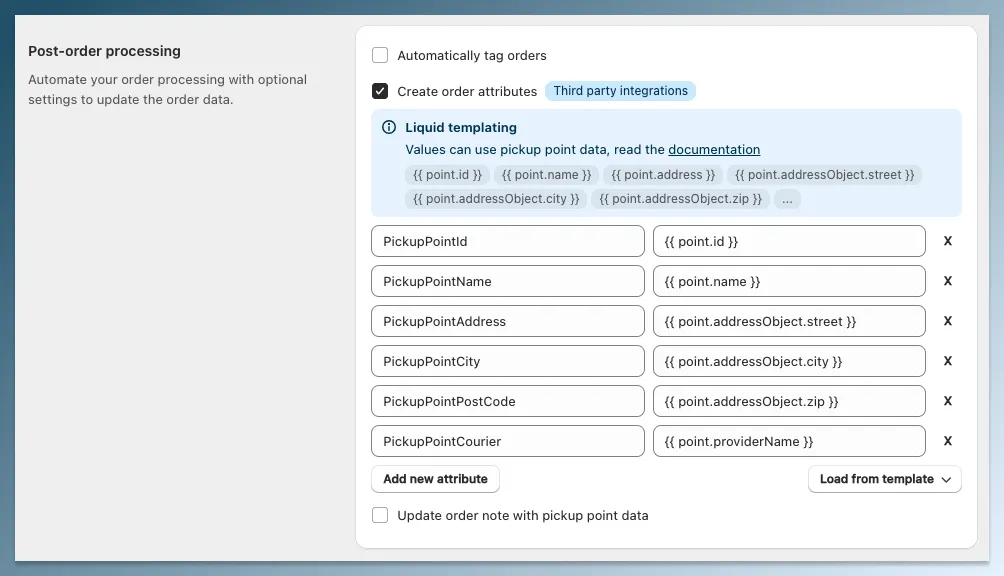Remove the PickupPointCourier attribute row

coord(948,441)
